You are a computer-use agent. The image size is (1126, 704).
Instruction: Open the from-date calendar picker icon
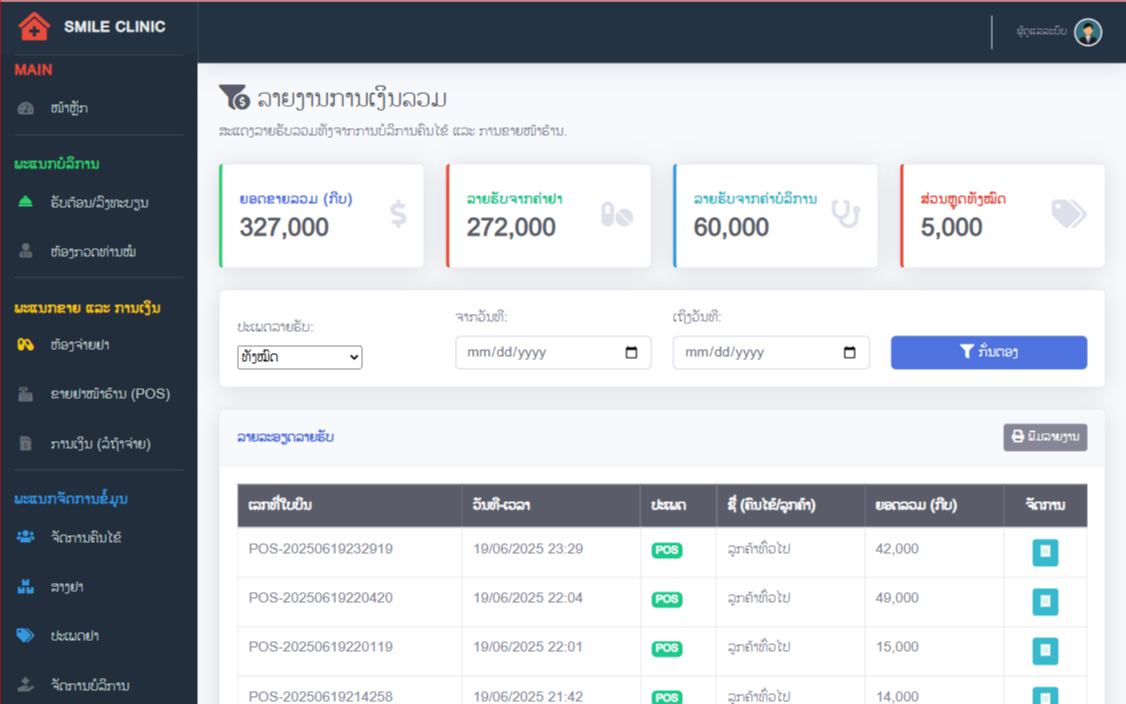tap(631, 353)
